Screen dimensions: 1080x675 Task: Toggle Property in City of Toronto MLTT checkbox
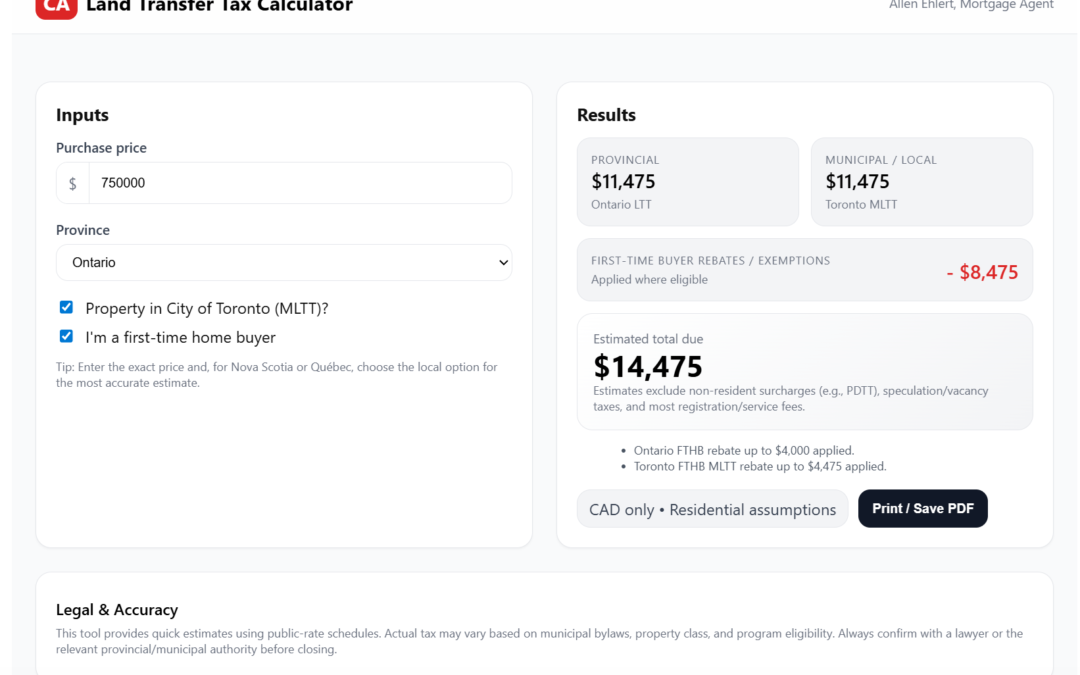66,307
